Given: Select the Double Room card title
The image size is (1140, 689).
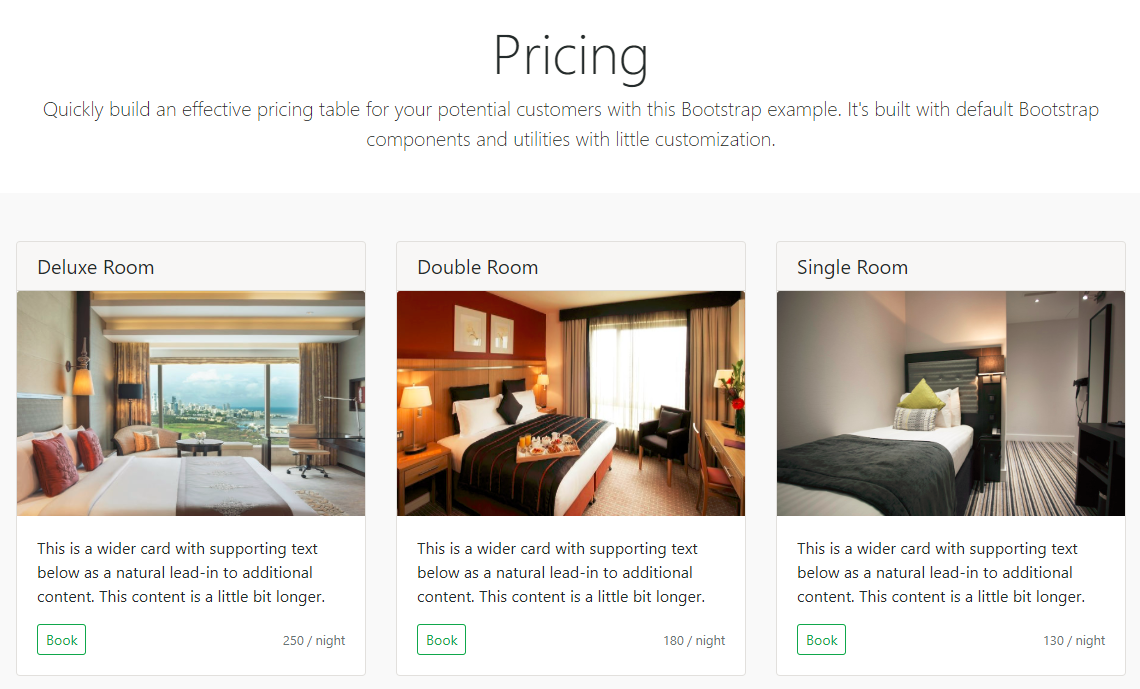Looking at the screenshot, I should coord(477,267).
